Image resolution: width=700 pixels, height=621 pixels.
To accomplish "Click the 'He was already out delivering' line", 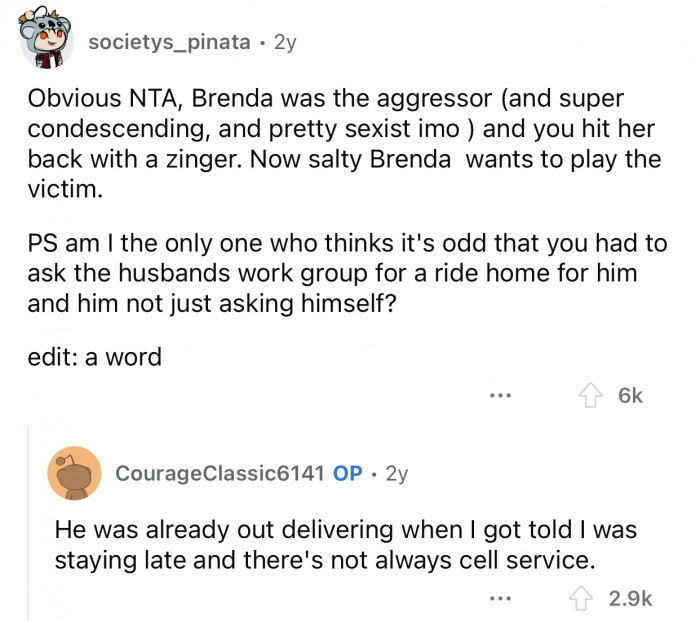I will (346, 529).
